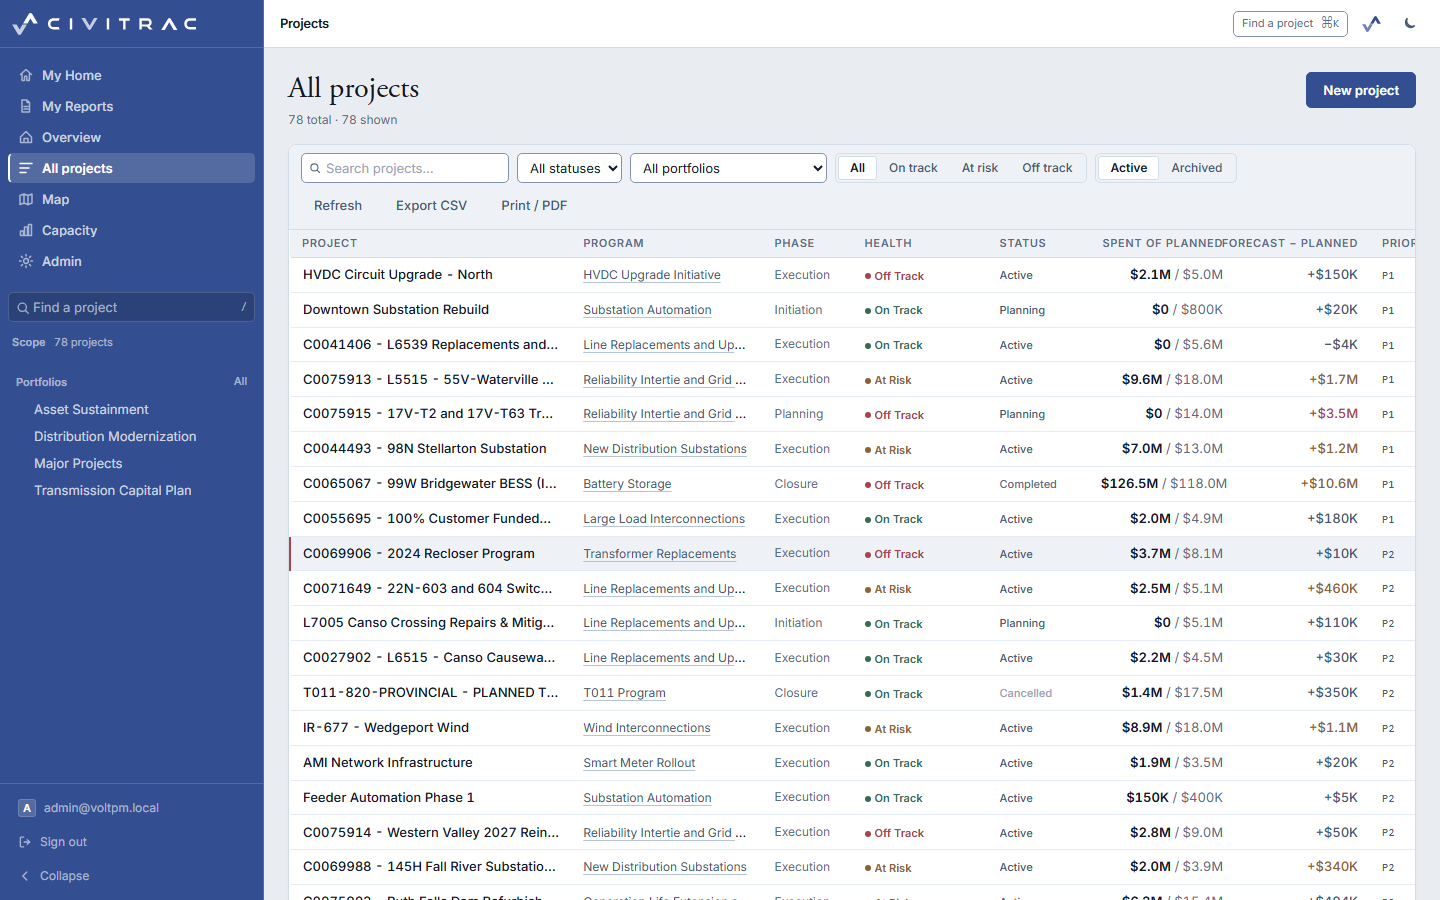
Task: Click the Collapse chevron icon
Action: 25,876
